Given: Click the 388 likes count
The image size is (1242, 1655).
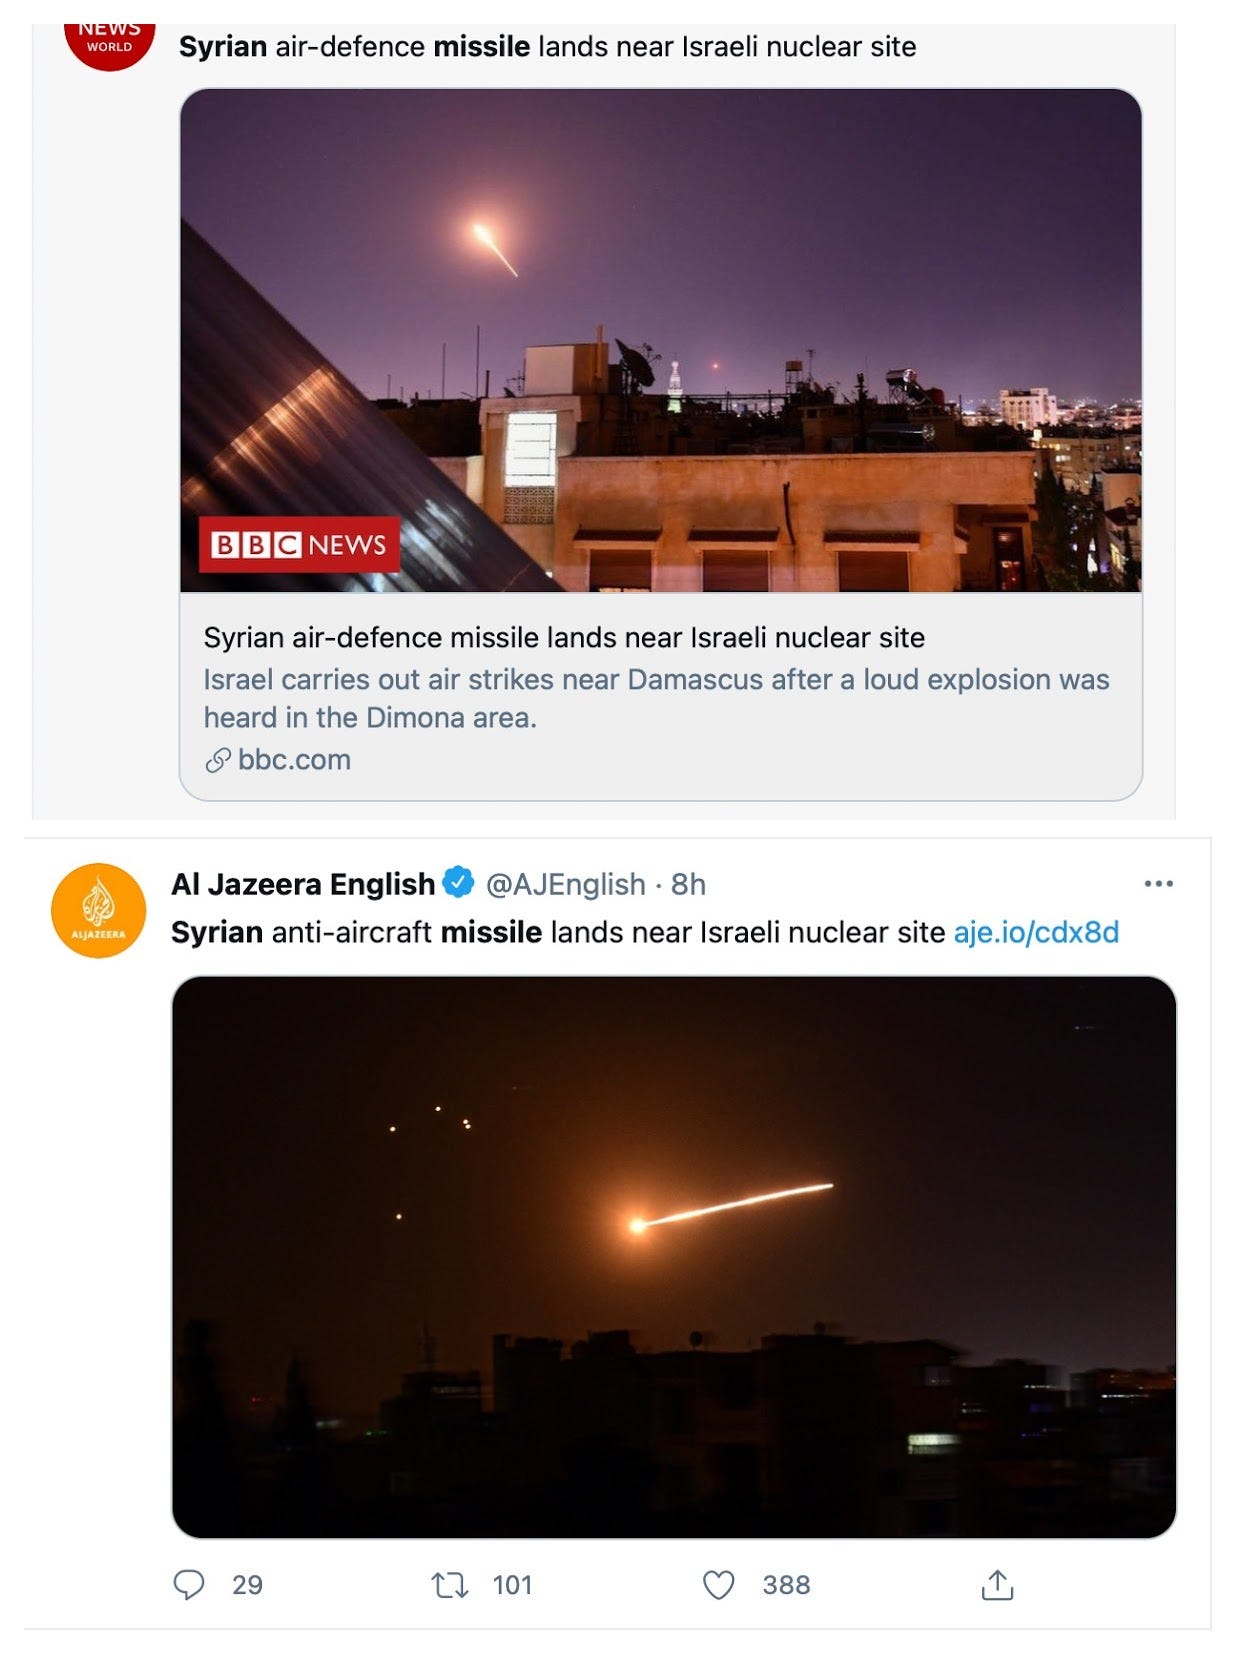Looking at the screenshot, I should tap(786, 1585).
